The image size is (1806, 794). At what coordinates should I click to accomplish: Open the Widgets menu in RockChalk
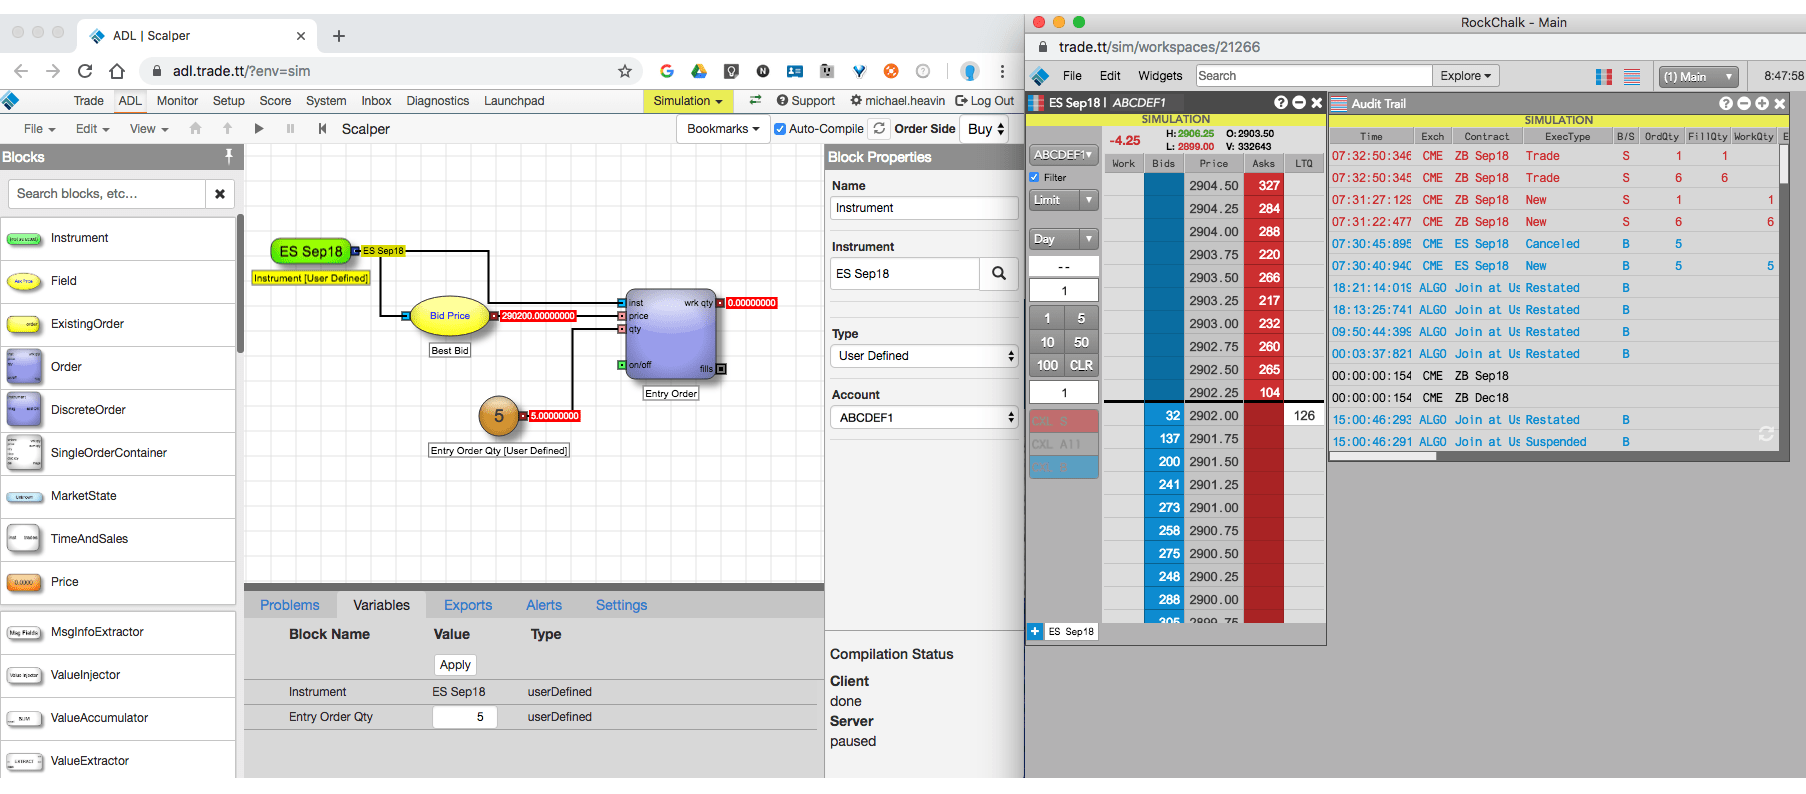(1160, 76)
